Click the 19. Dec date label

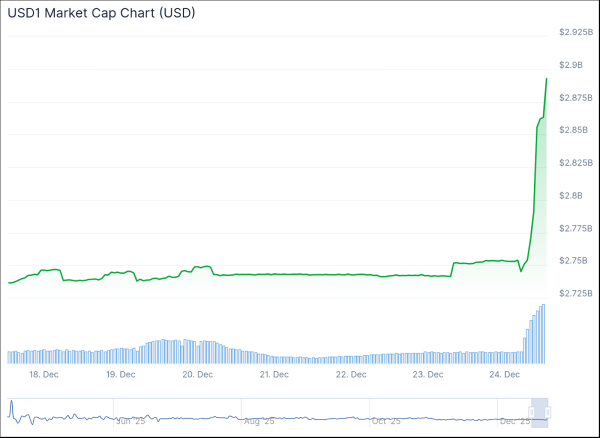(x=120, y=374)
